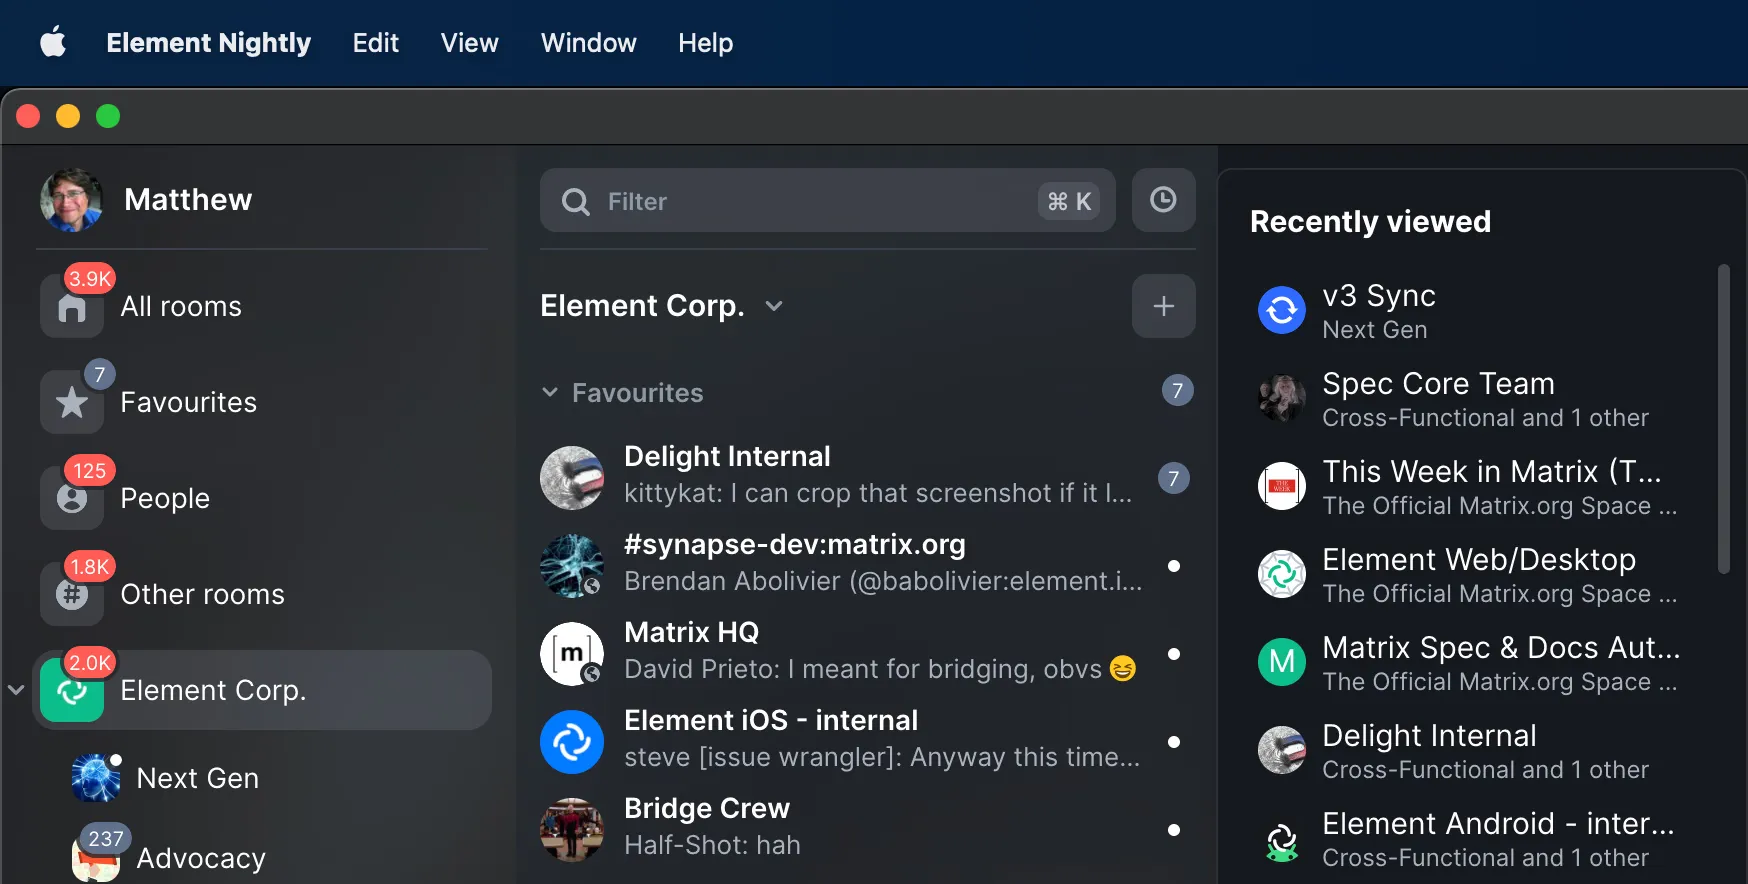Click Delight Internal unread badge showing 7
The height and width of the screenshot is (884, 1748).
(x=1174, y=478)
